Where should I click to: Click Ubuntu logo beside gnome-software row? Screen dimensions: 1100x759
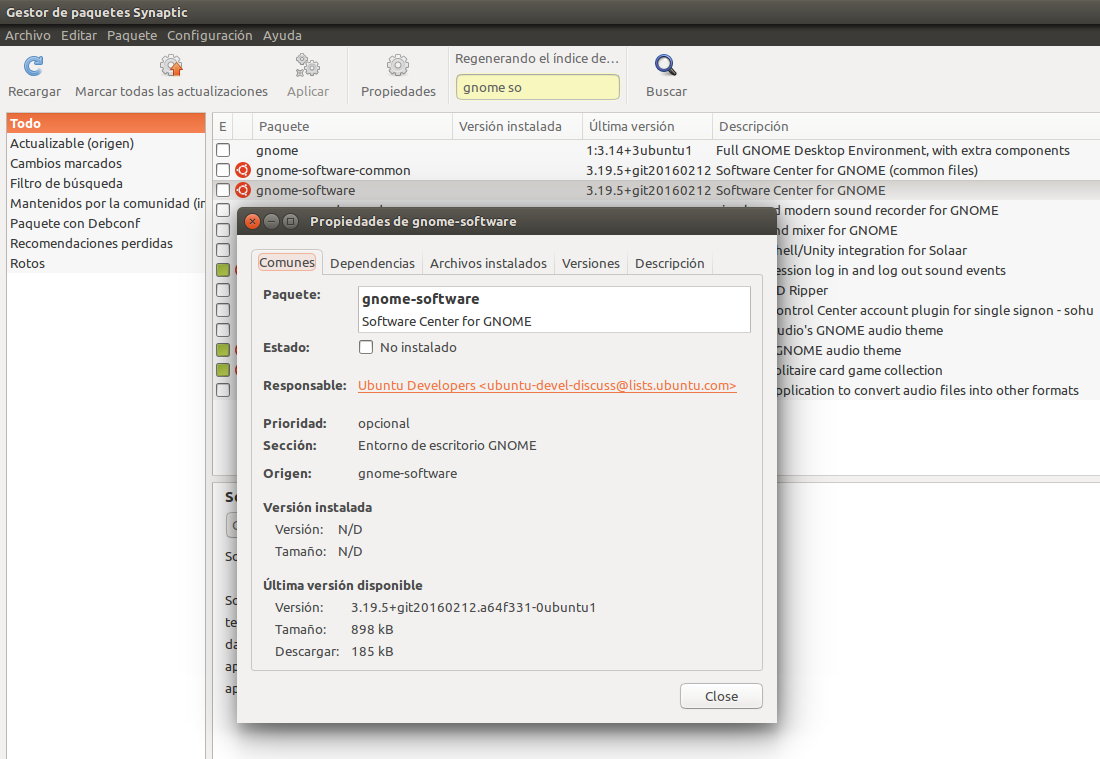[x=242, y=190]
